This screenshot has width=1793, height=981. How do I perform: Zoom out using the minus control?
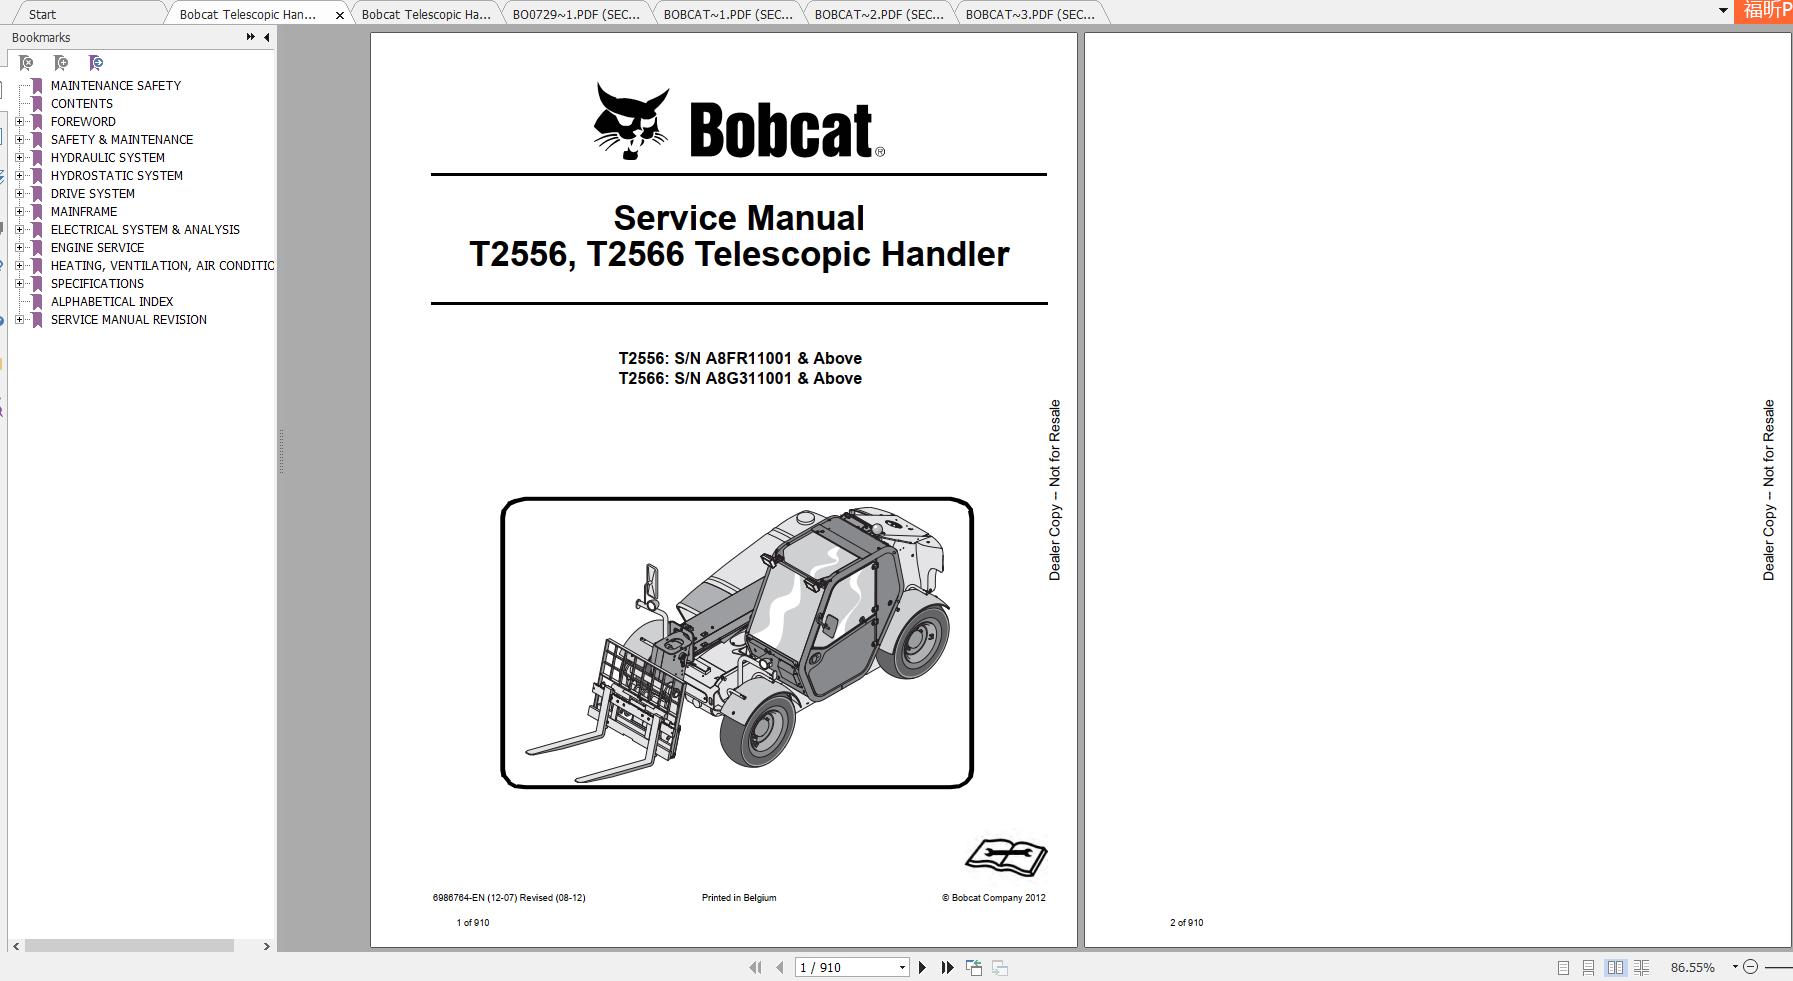coord(1750,967)
